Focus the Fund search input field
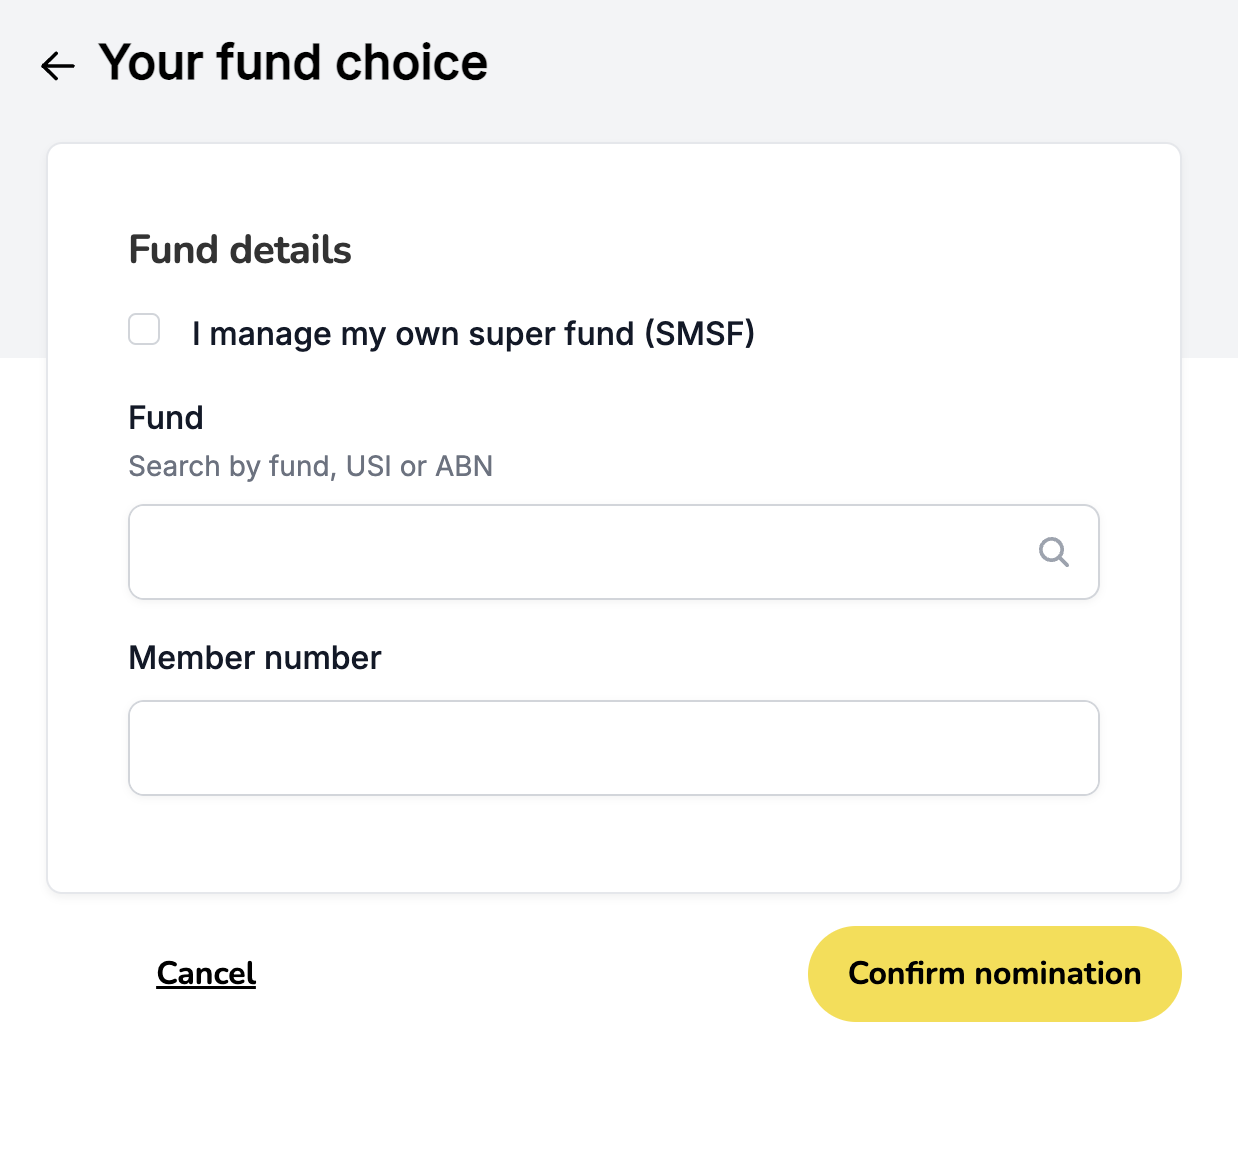This screenshot has height=1160, width=1238. click(614, 552)
